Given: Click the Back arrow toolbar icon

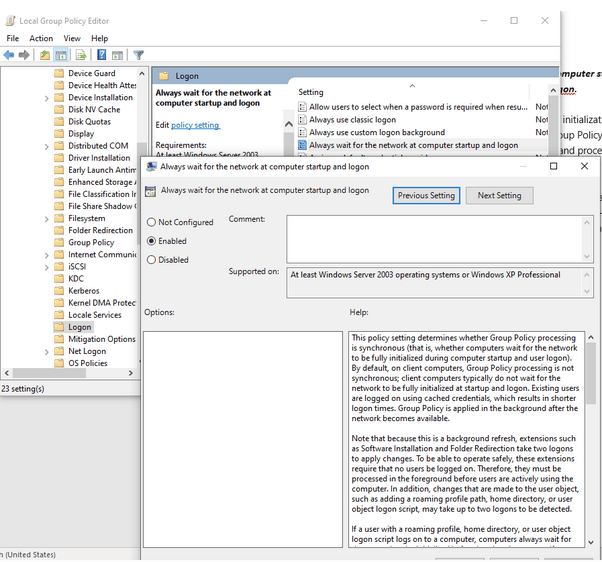Looking at the screenshot, I should coord(9,55).
